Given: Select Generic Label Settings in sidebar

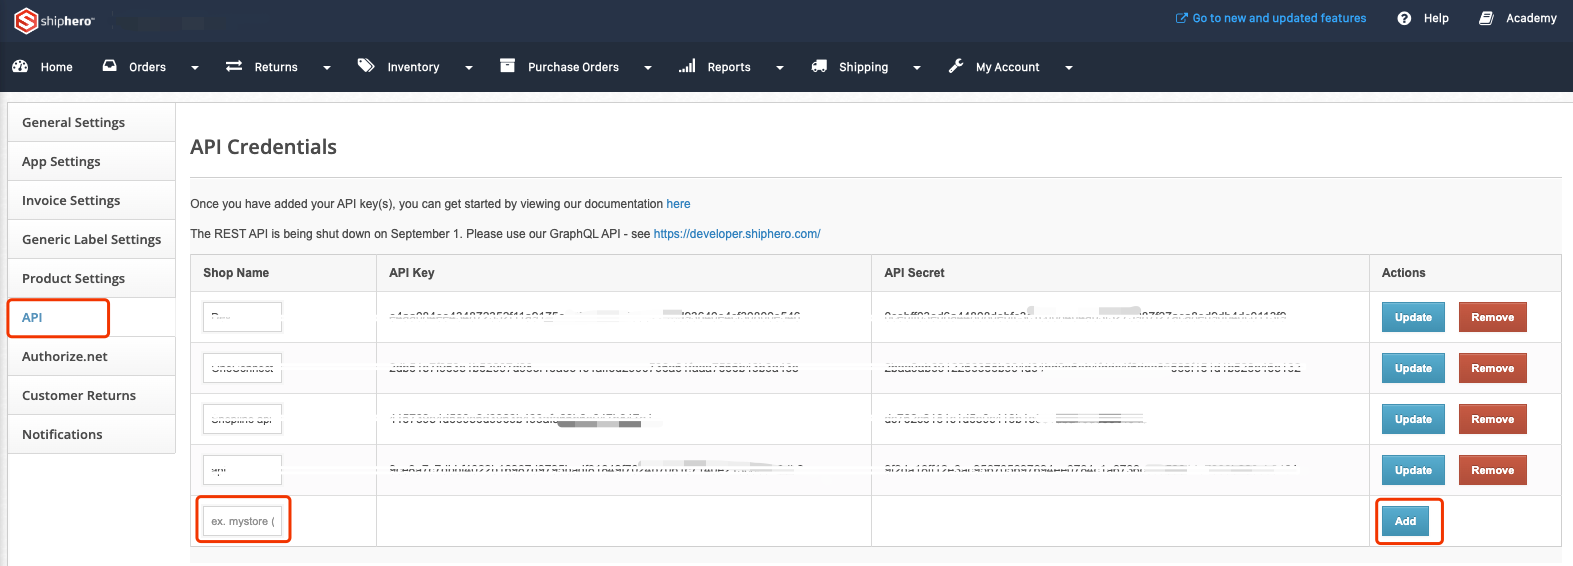Looking at the screenshot, I should pos(91,239).
